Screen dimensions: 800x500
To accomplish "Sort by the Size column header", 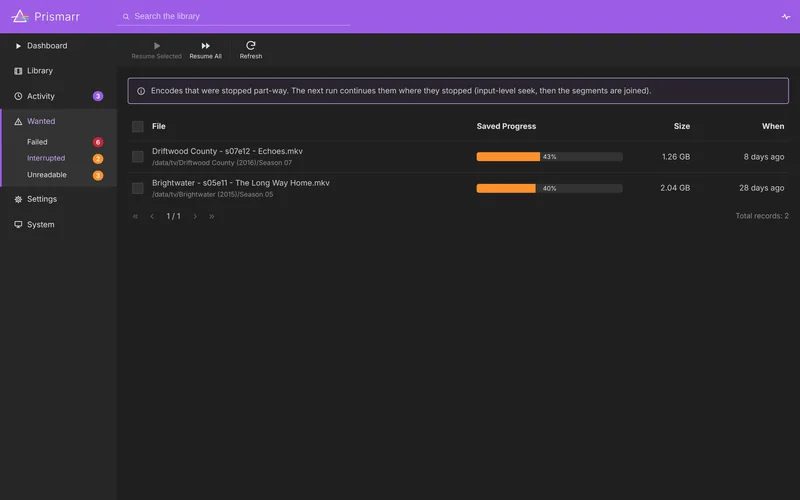I will tap(682, 126).
